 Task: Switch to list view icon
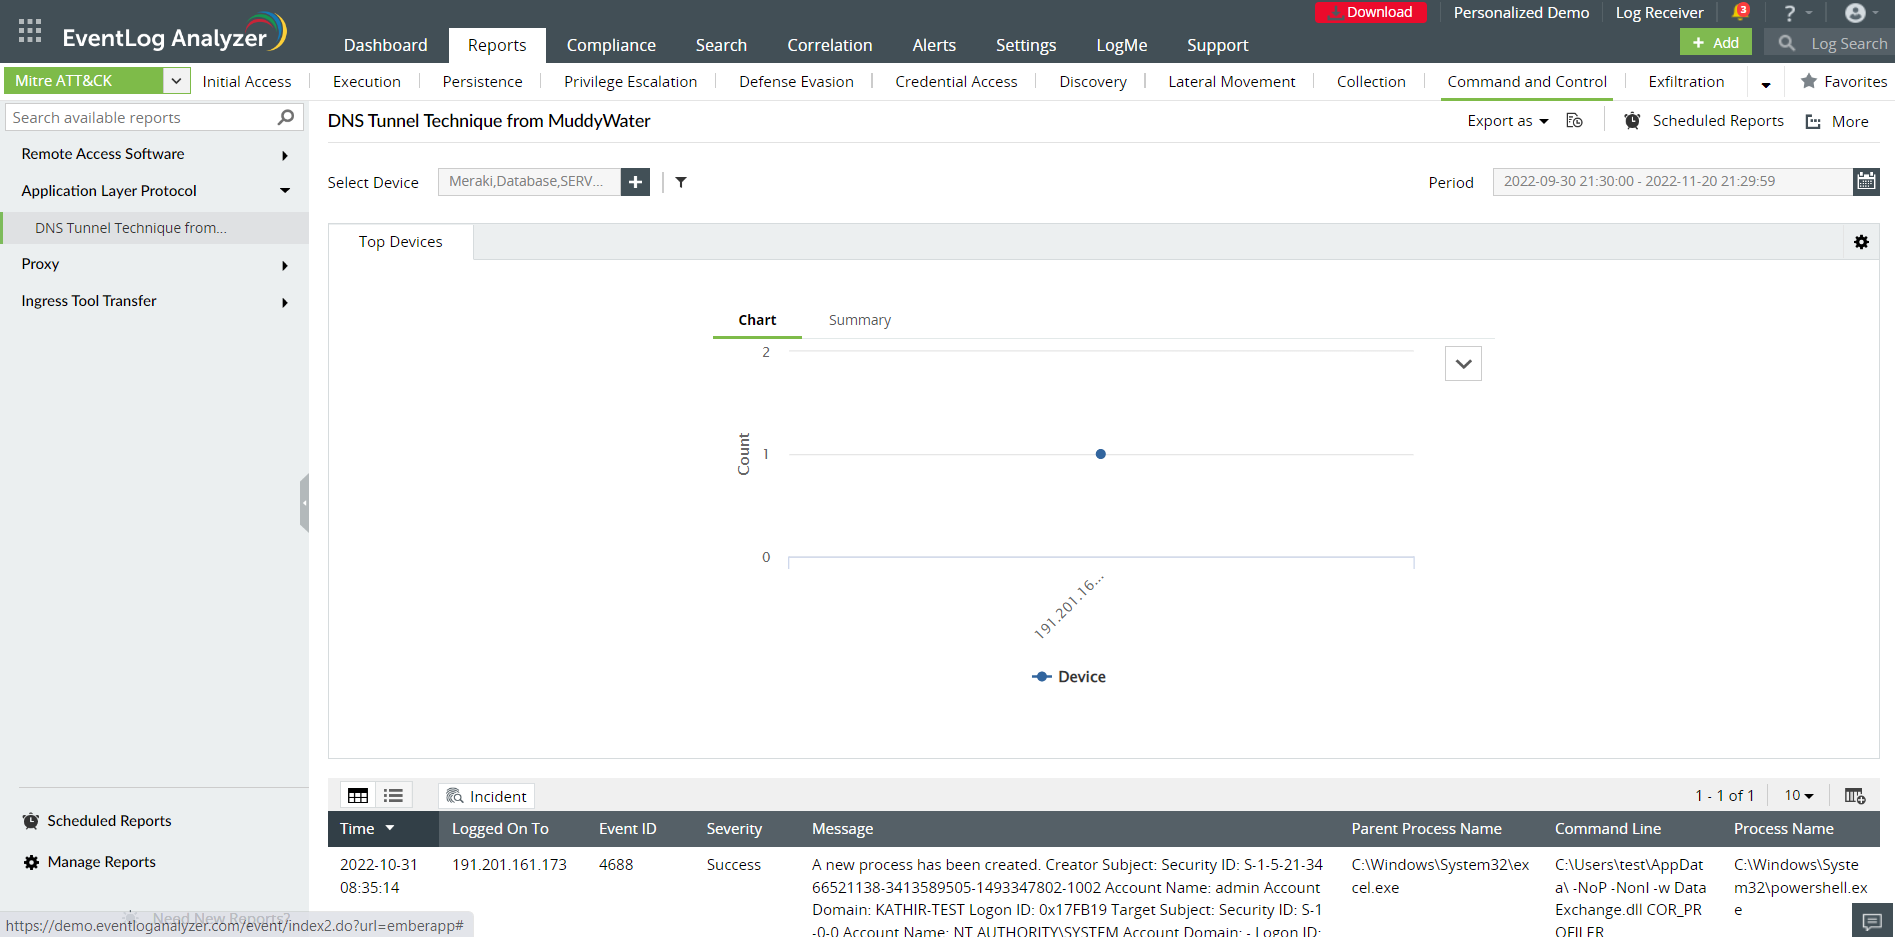(x=394, y=796)
